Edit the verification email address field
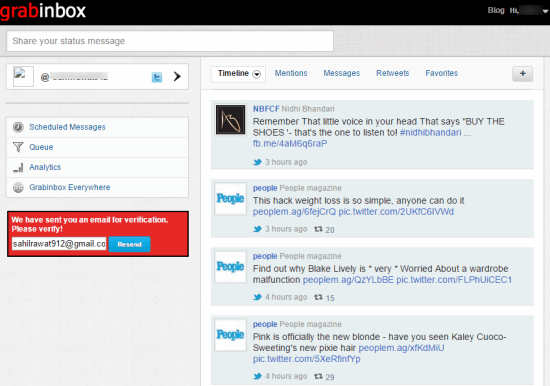Viewport: 550px width, 386px height. pos(59,244)
